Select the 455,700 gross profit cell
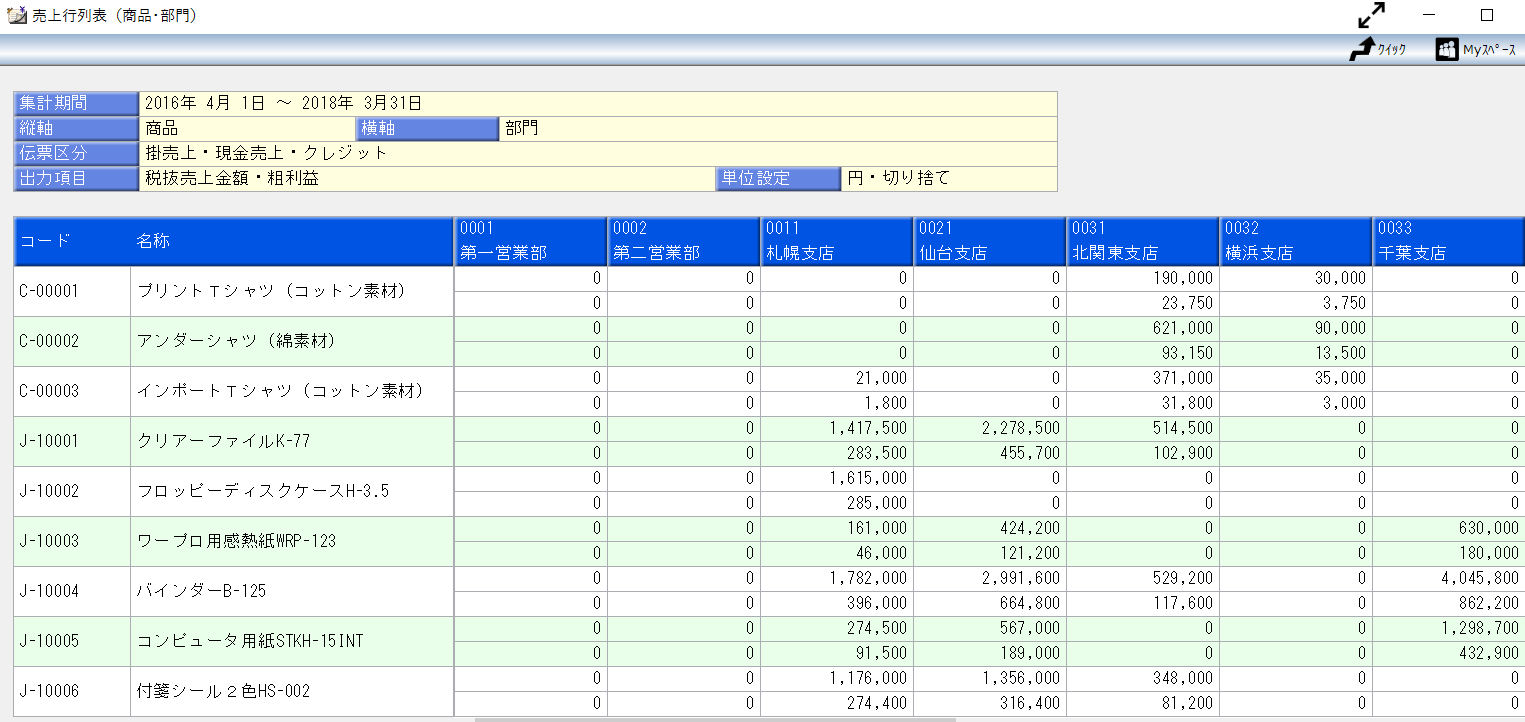This screenshot has height=722, width=1525. coord(989,453)
